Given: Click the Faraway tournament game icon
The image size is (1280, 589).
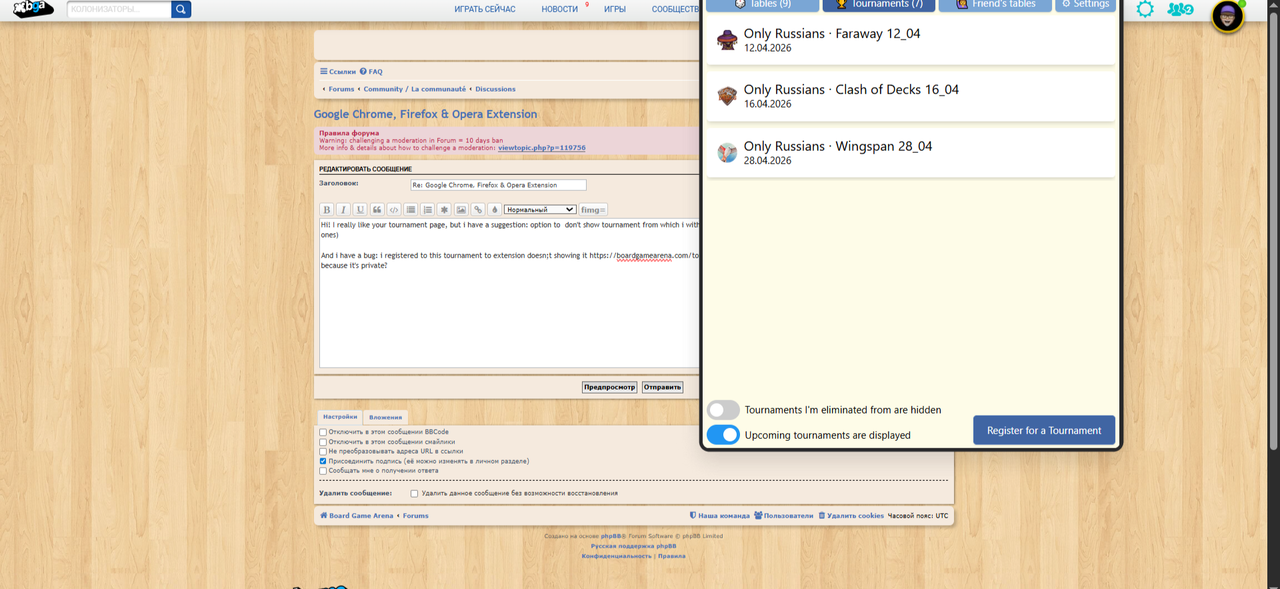Looking at the screenshot, I should [727, 40].
